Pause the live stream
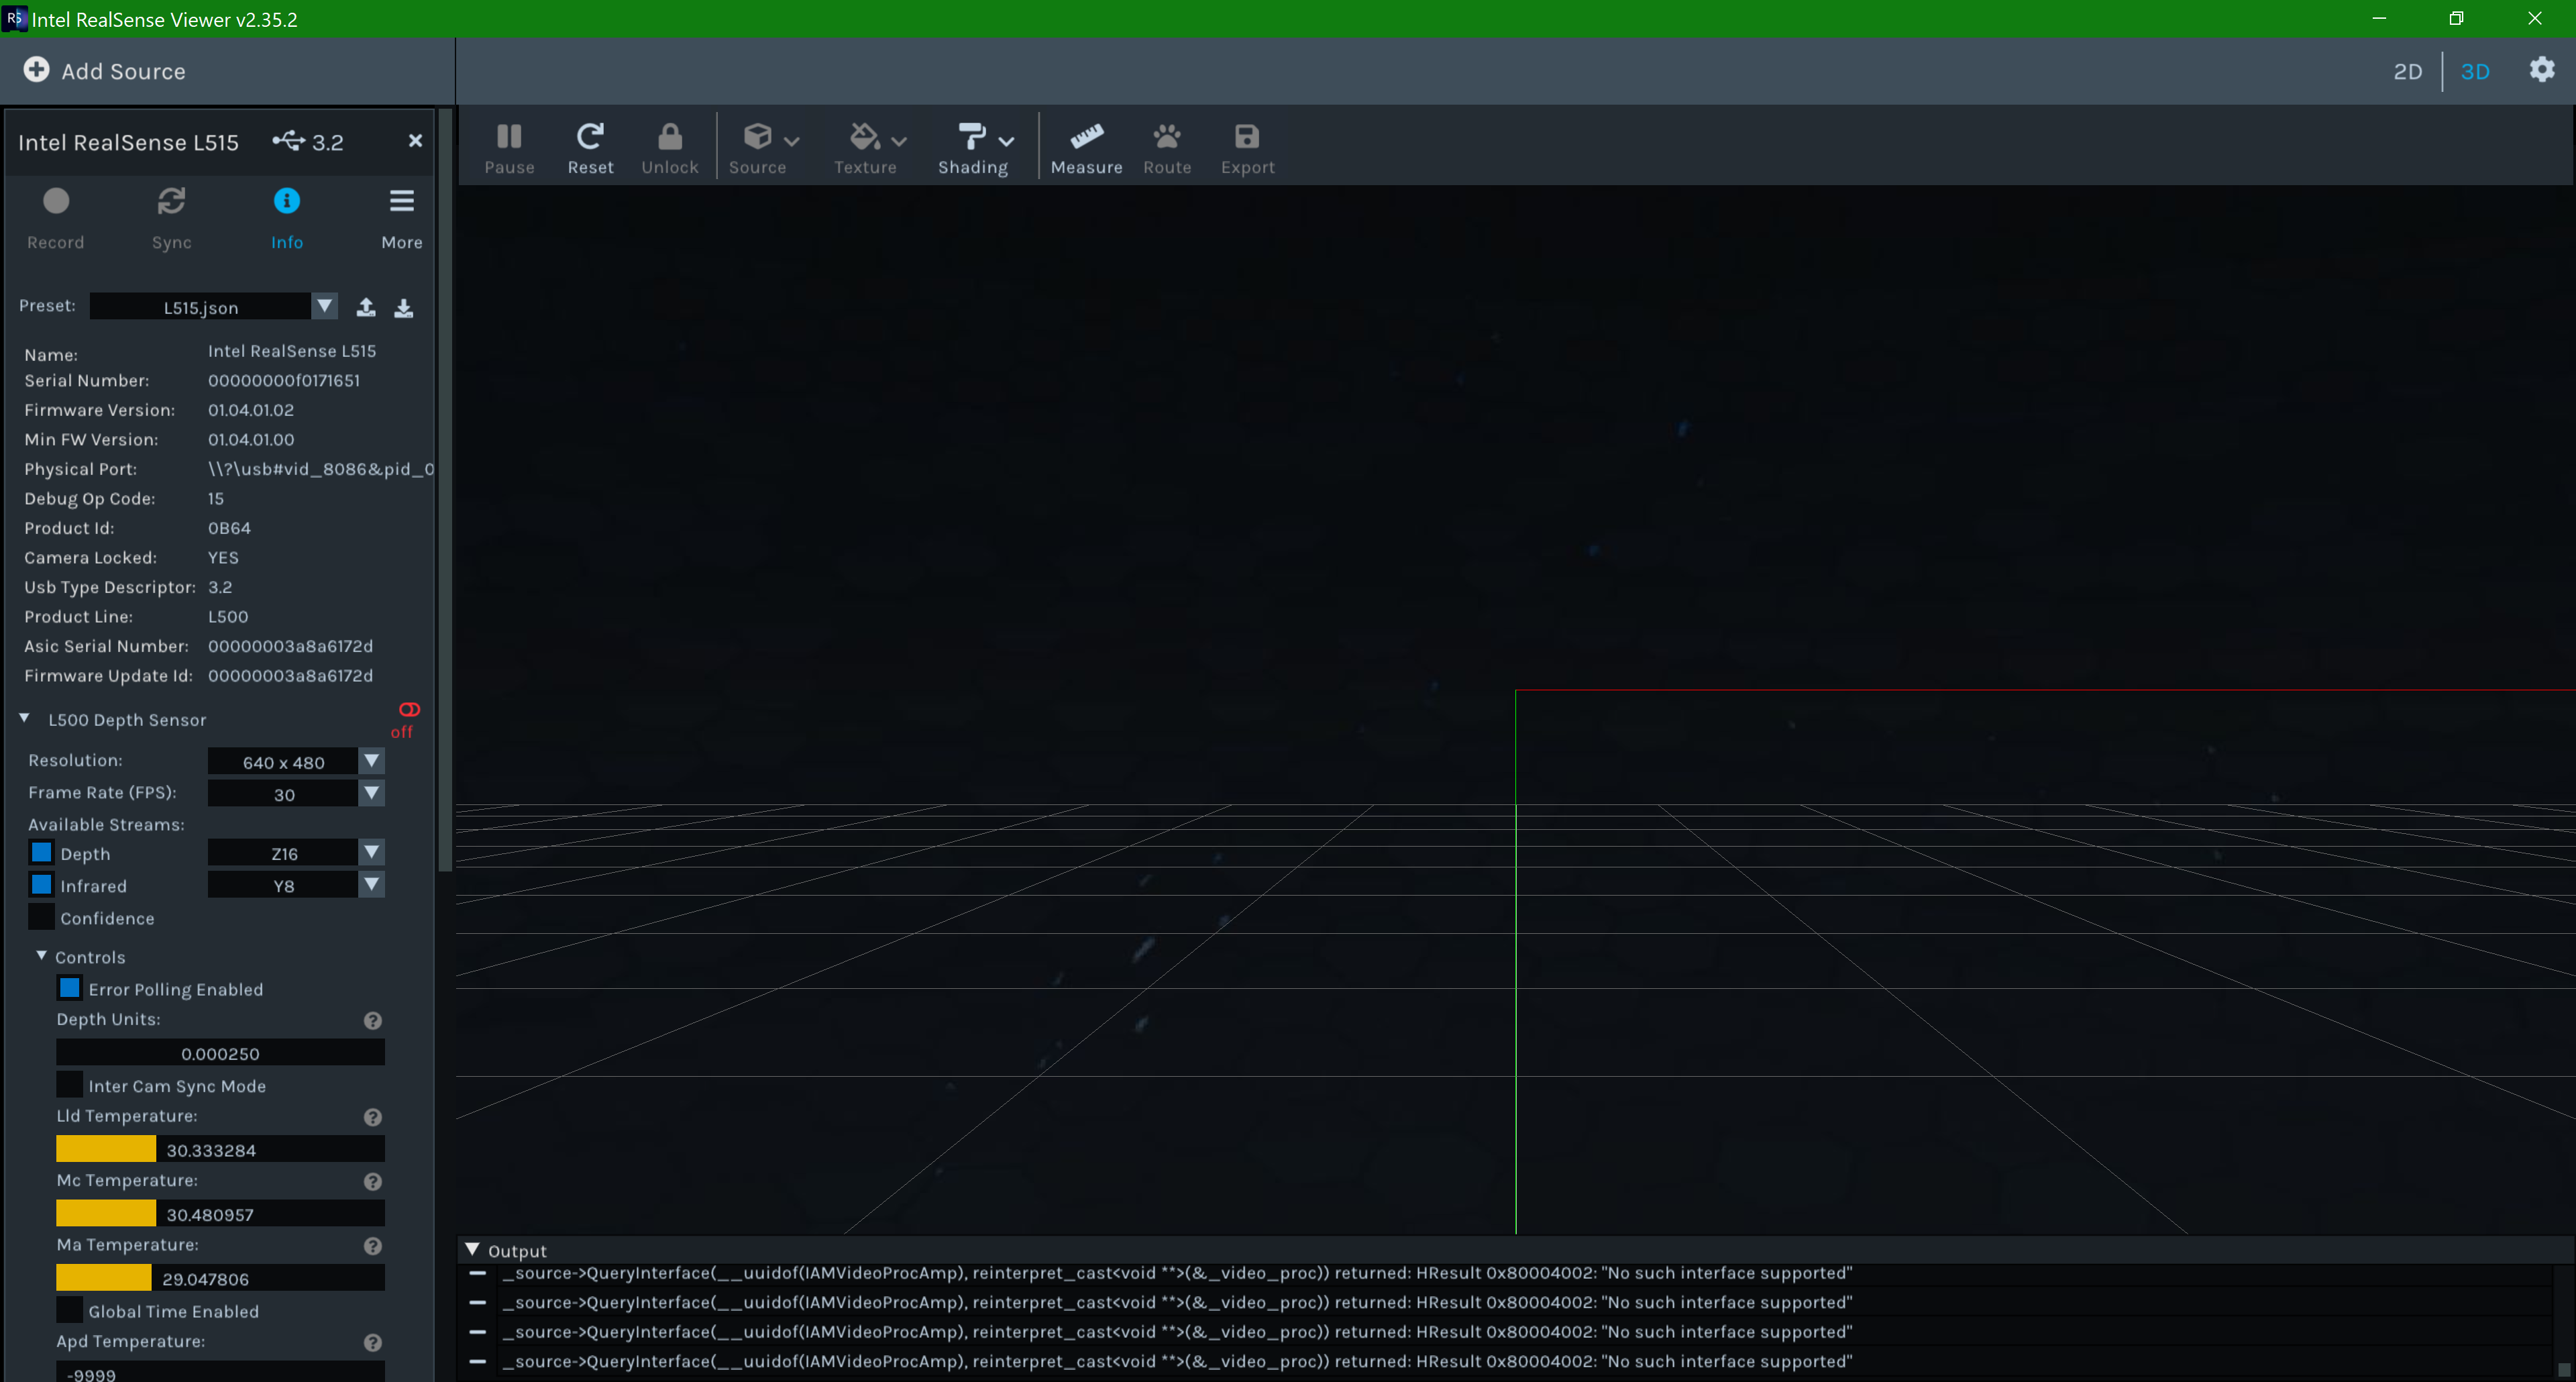 tap(509, 146)
